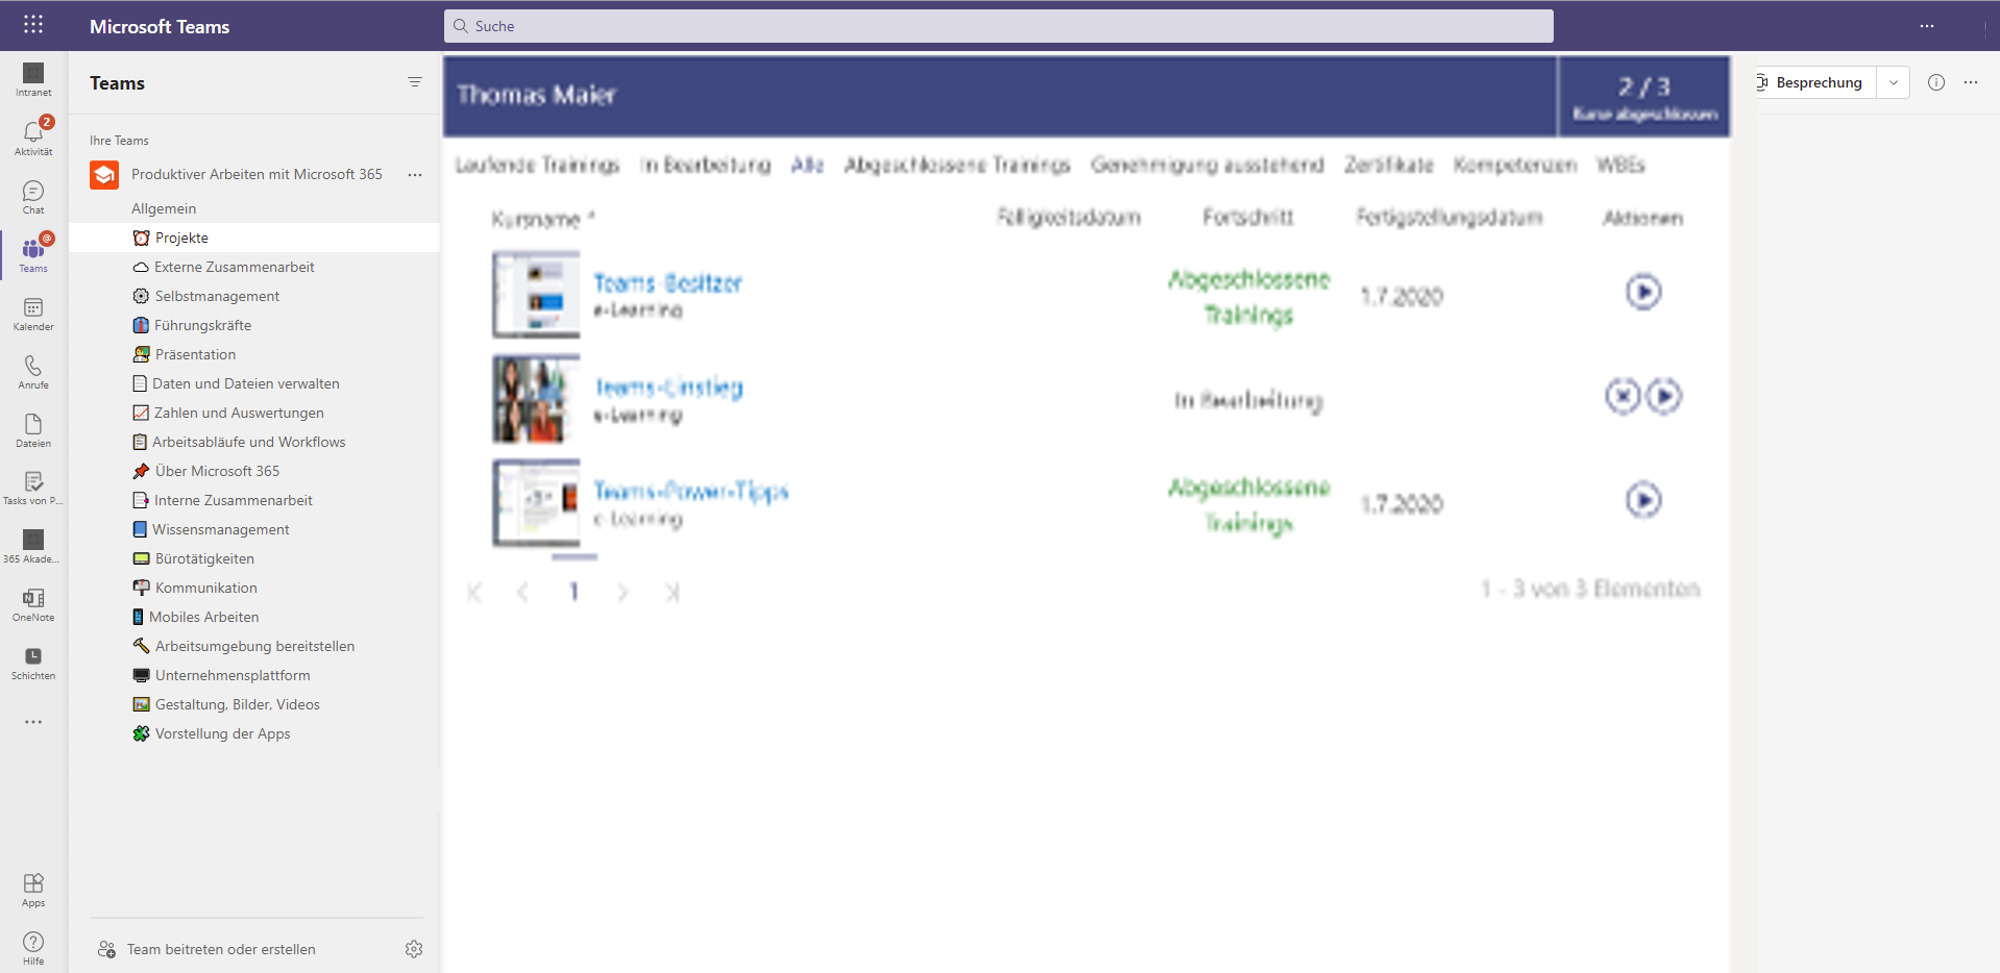This screenshot has width=2000, height=973.
Task: Open the Teams-Einstieg course link
Action: point(668,387)
